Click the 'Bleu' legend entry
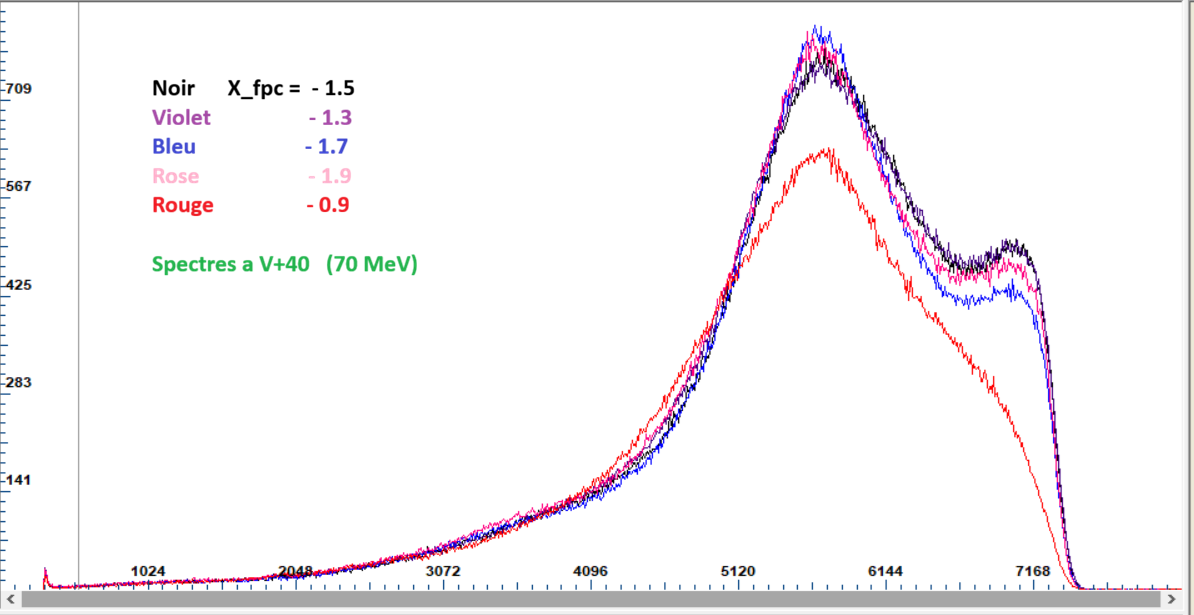Viewport: 1194px width, 615px height. [x=174, y=147]
